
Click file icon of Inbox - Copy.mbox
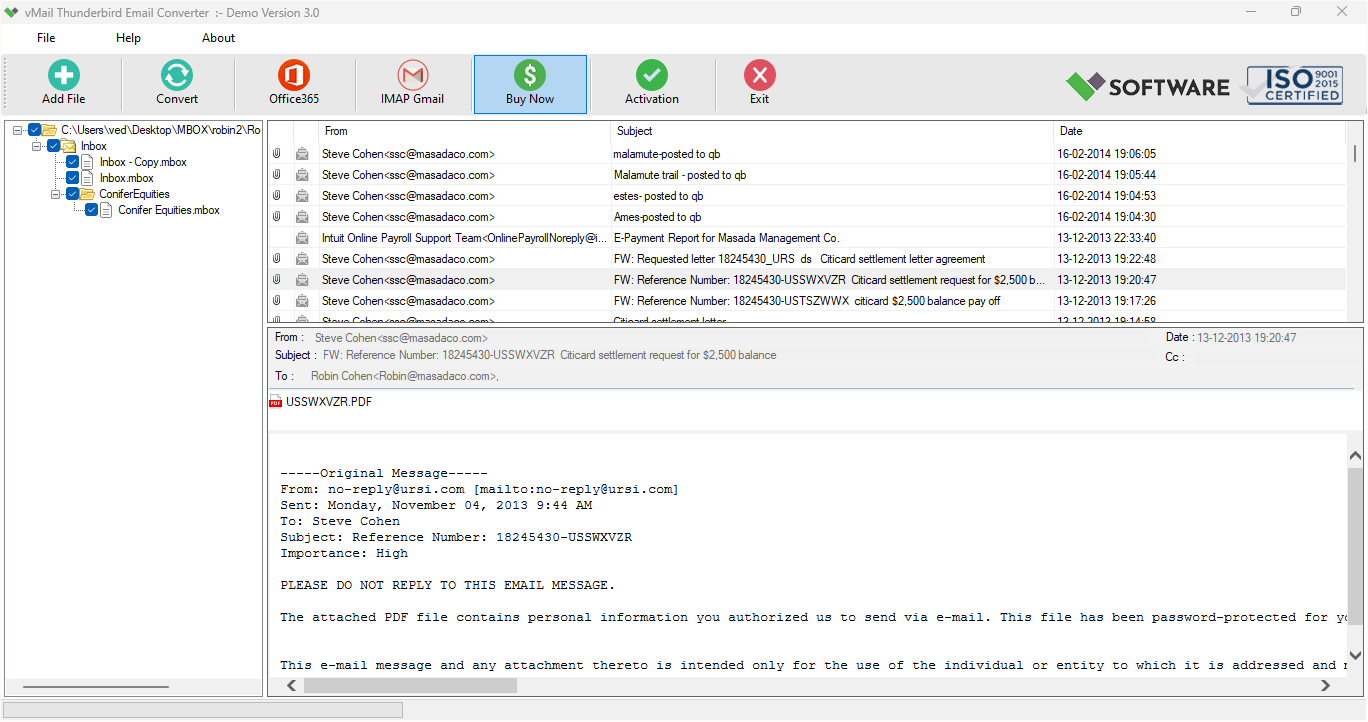click(x=88, y=162)
